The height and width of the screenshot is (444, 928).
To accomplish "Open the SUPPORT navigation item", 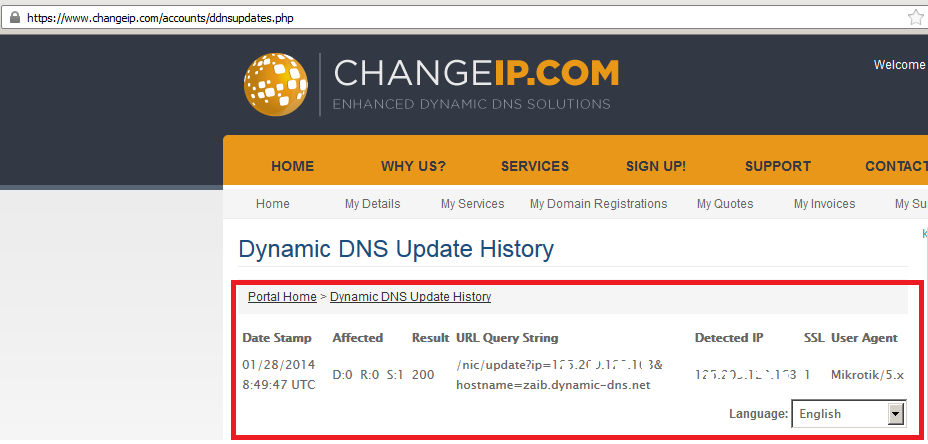I will 778,166.
